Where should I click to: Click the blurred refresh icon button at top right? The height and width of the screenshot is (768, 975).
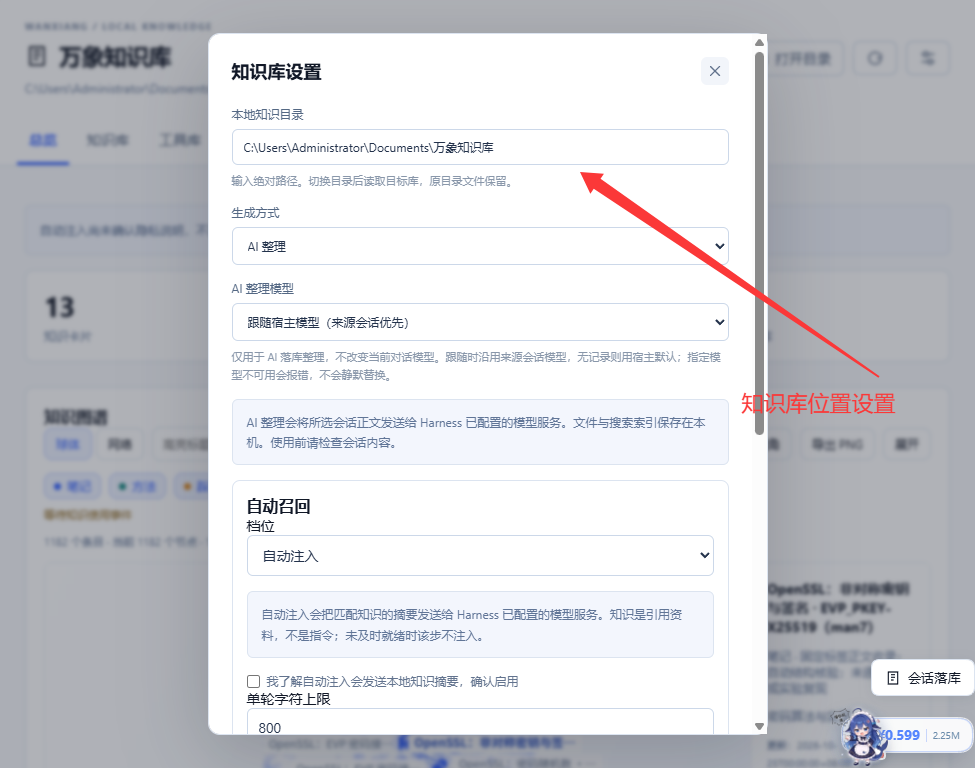(875, 59)
